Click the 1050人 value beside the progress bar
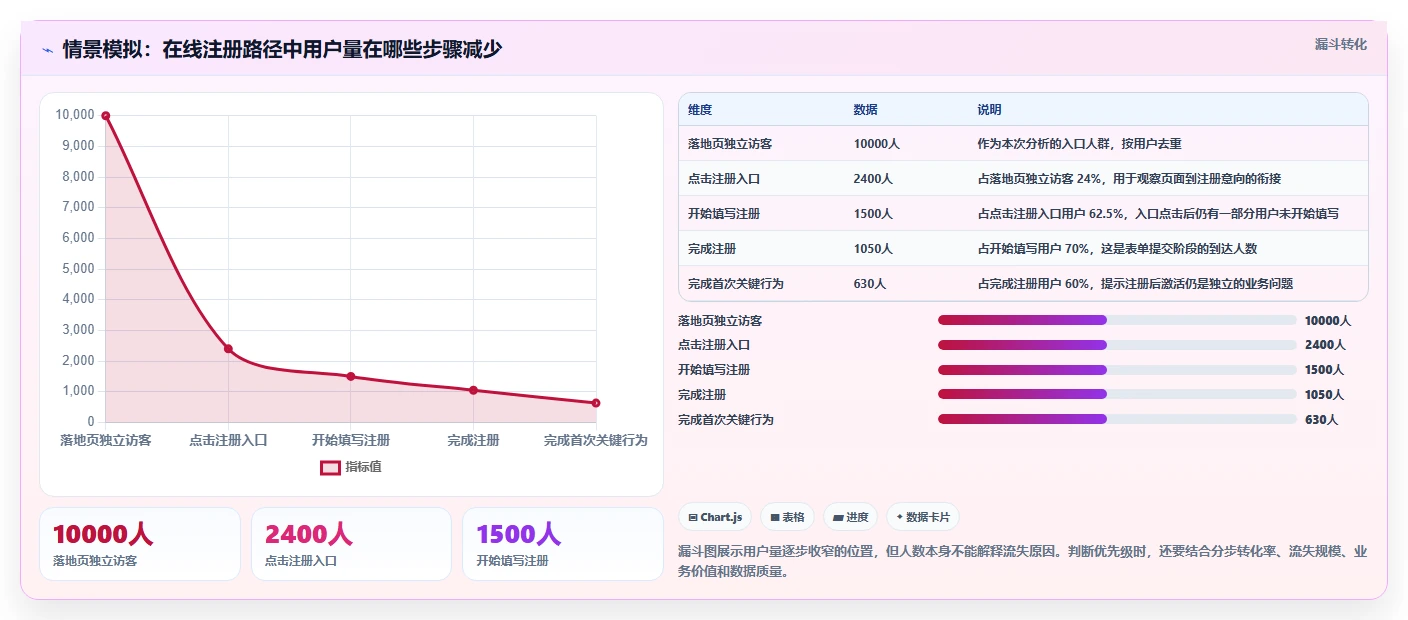The image size is (1408, 620). click(x=1325, y=395)
